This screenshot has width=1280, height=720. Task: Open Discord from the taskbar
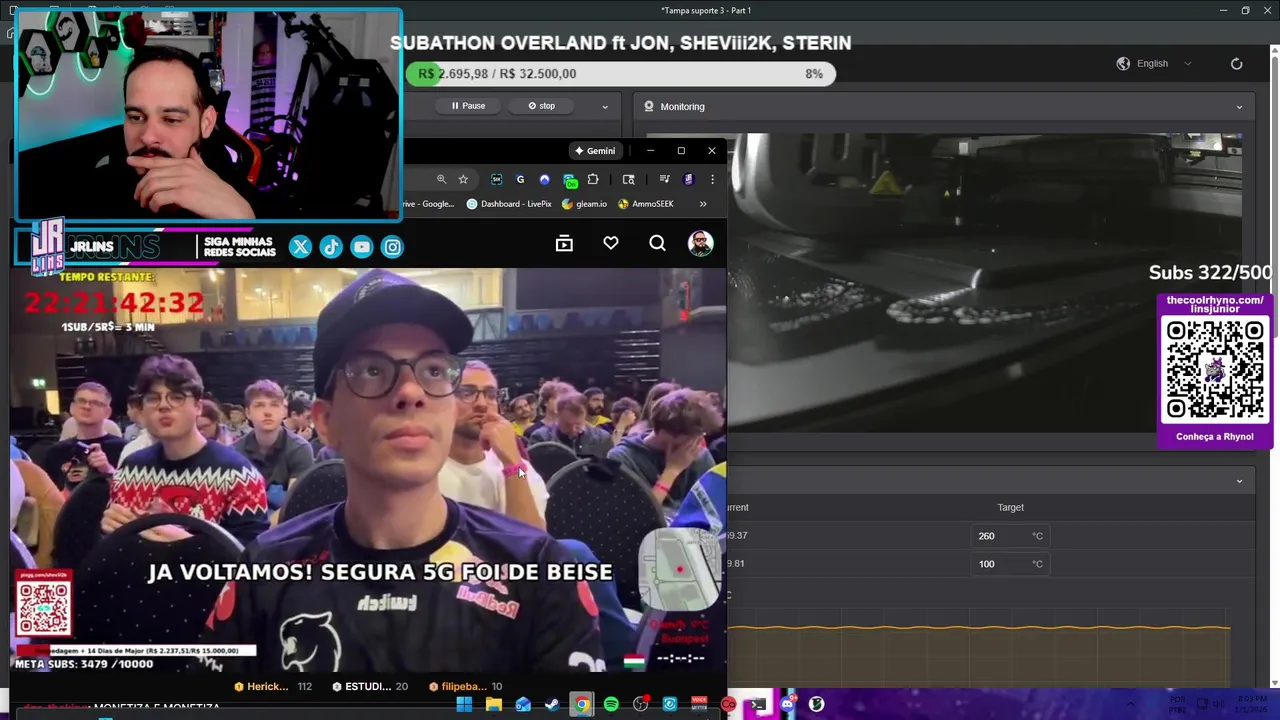click(x=787, y=704)
